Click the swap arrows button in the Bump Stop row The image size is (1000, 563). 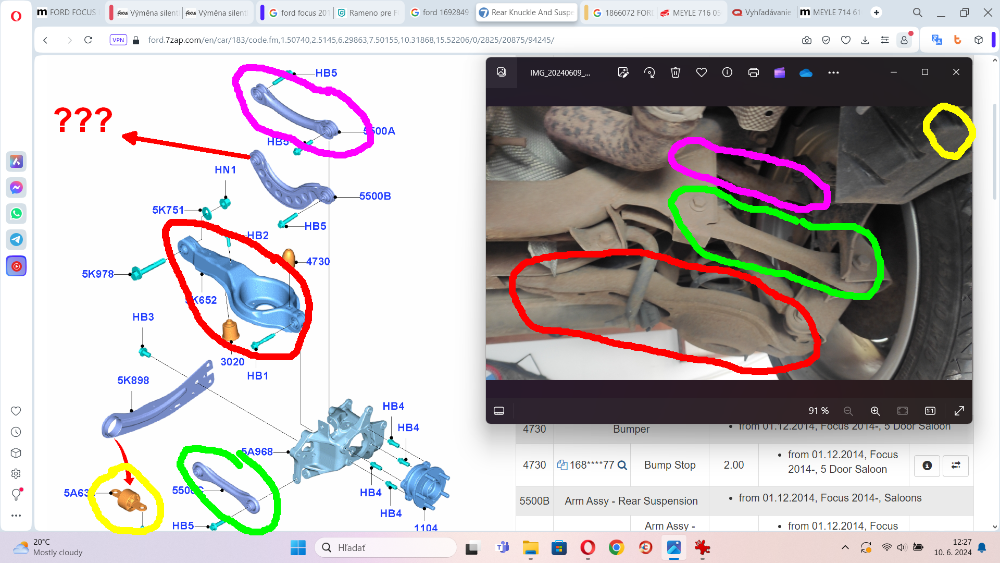click(x=956, y=465)
